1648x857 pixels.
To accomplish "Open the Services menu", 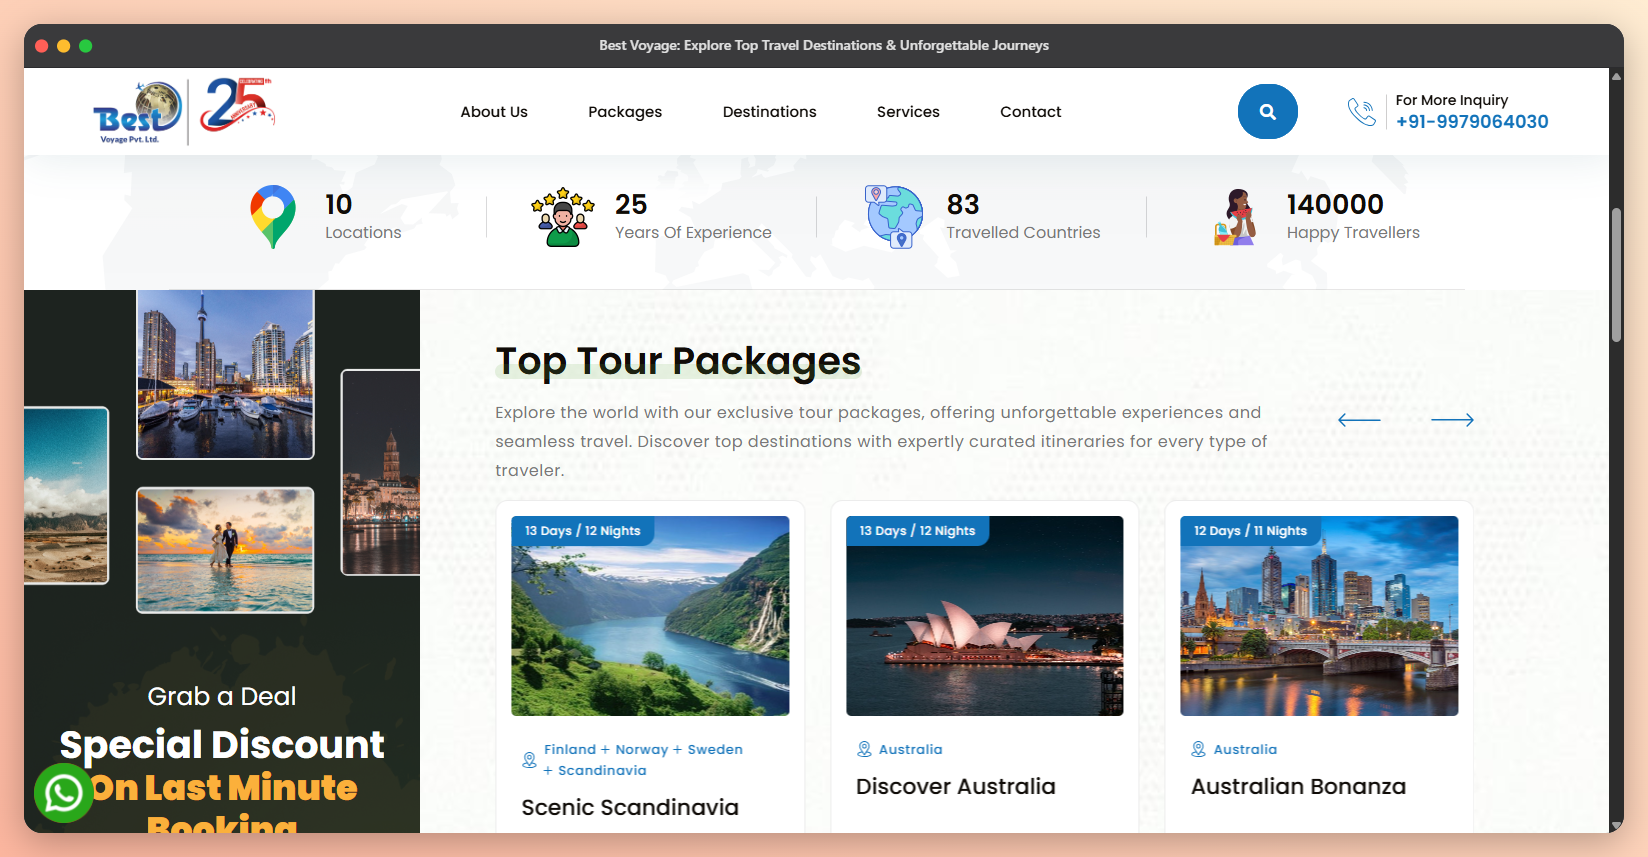I will tap(908, 112).
